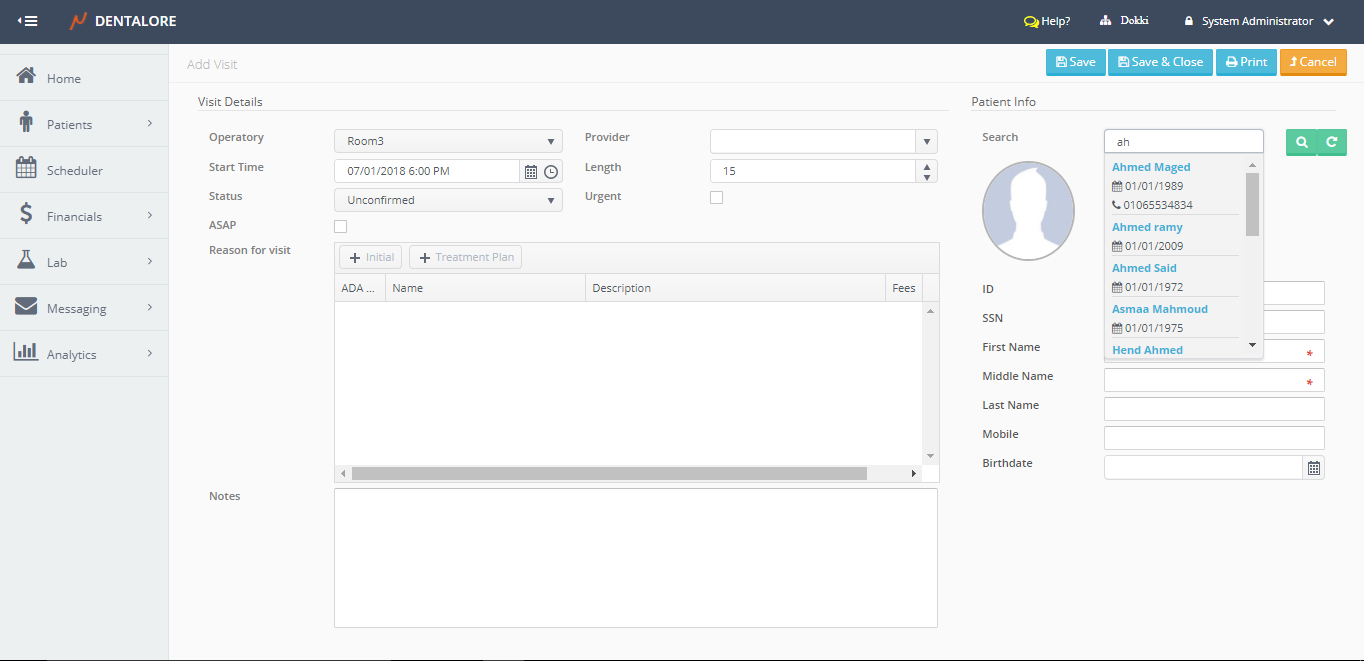Open the Start Time calendar picker icon
The height and width of the screenshot is (661, 1364).
(x=531, y=172)
